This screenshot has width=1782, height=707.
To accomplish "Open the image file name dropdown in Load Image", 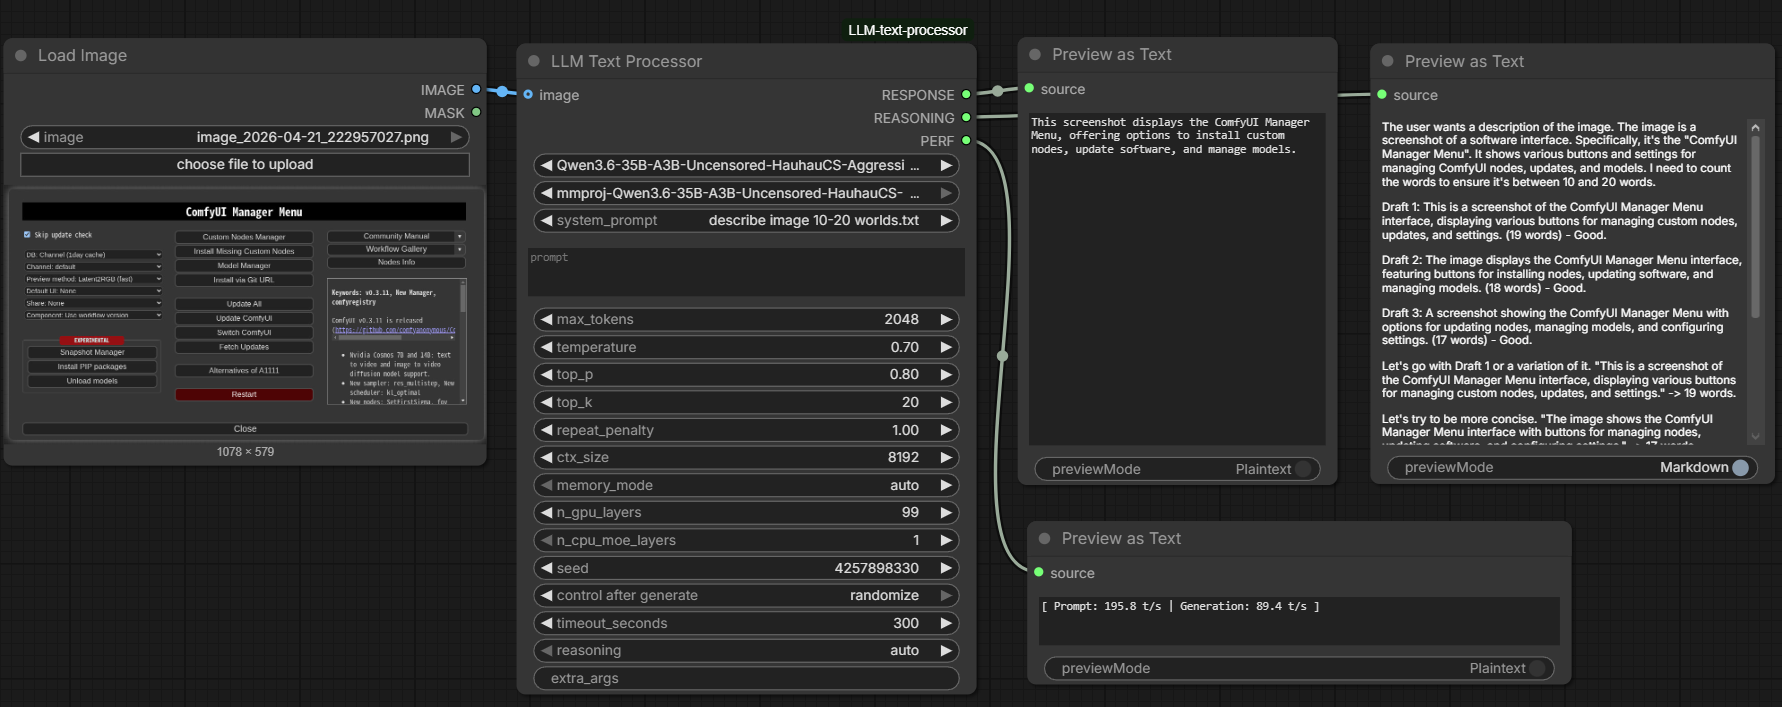I will [245, 137].
